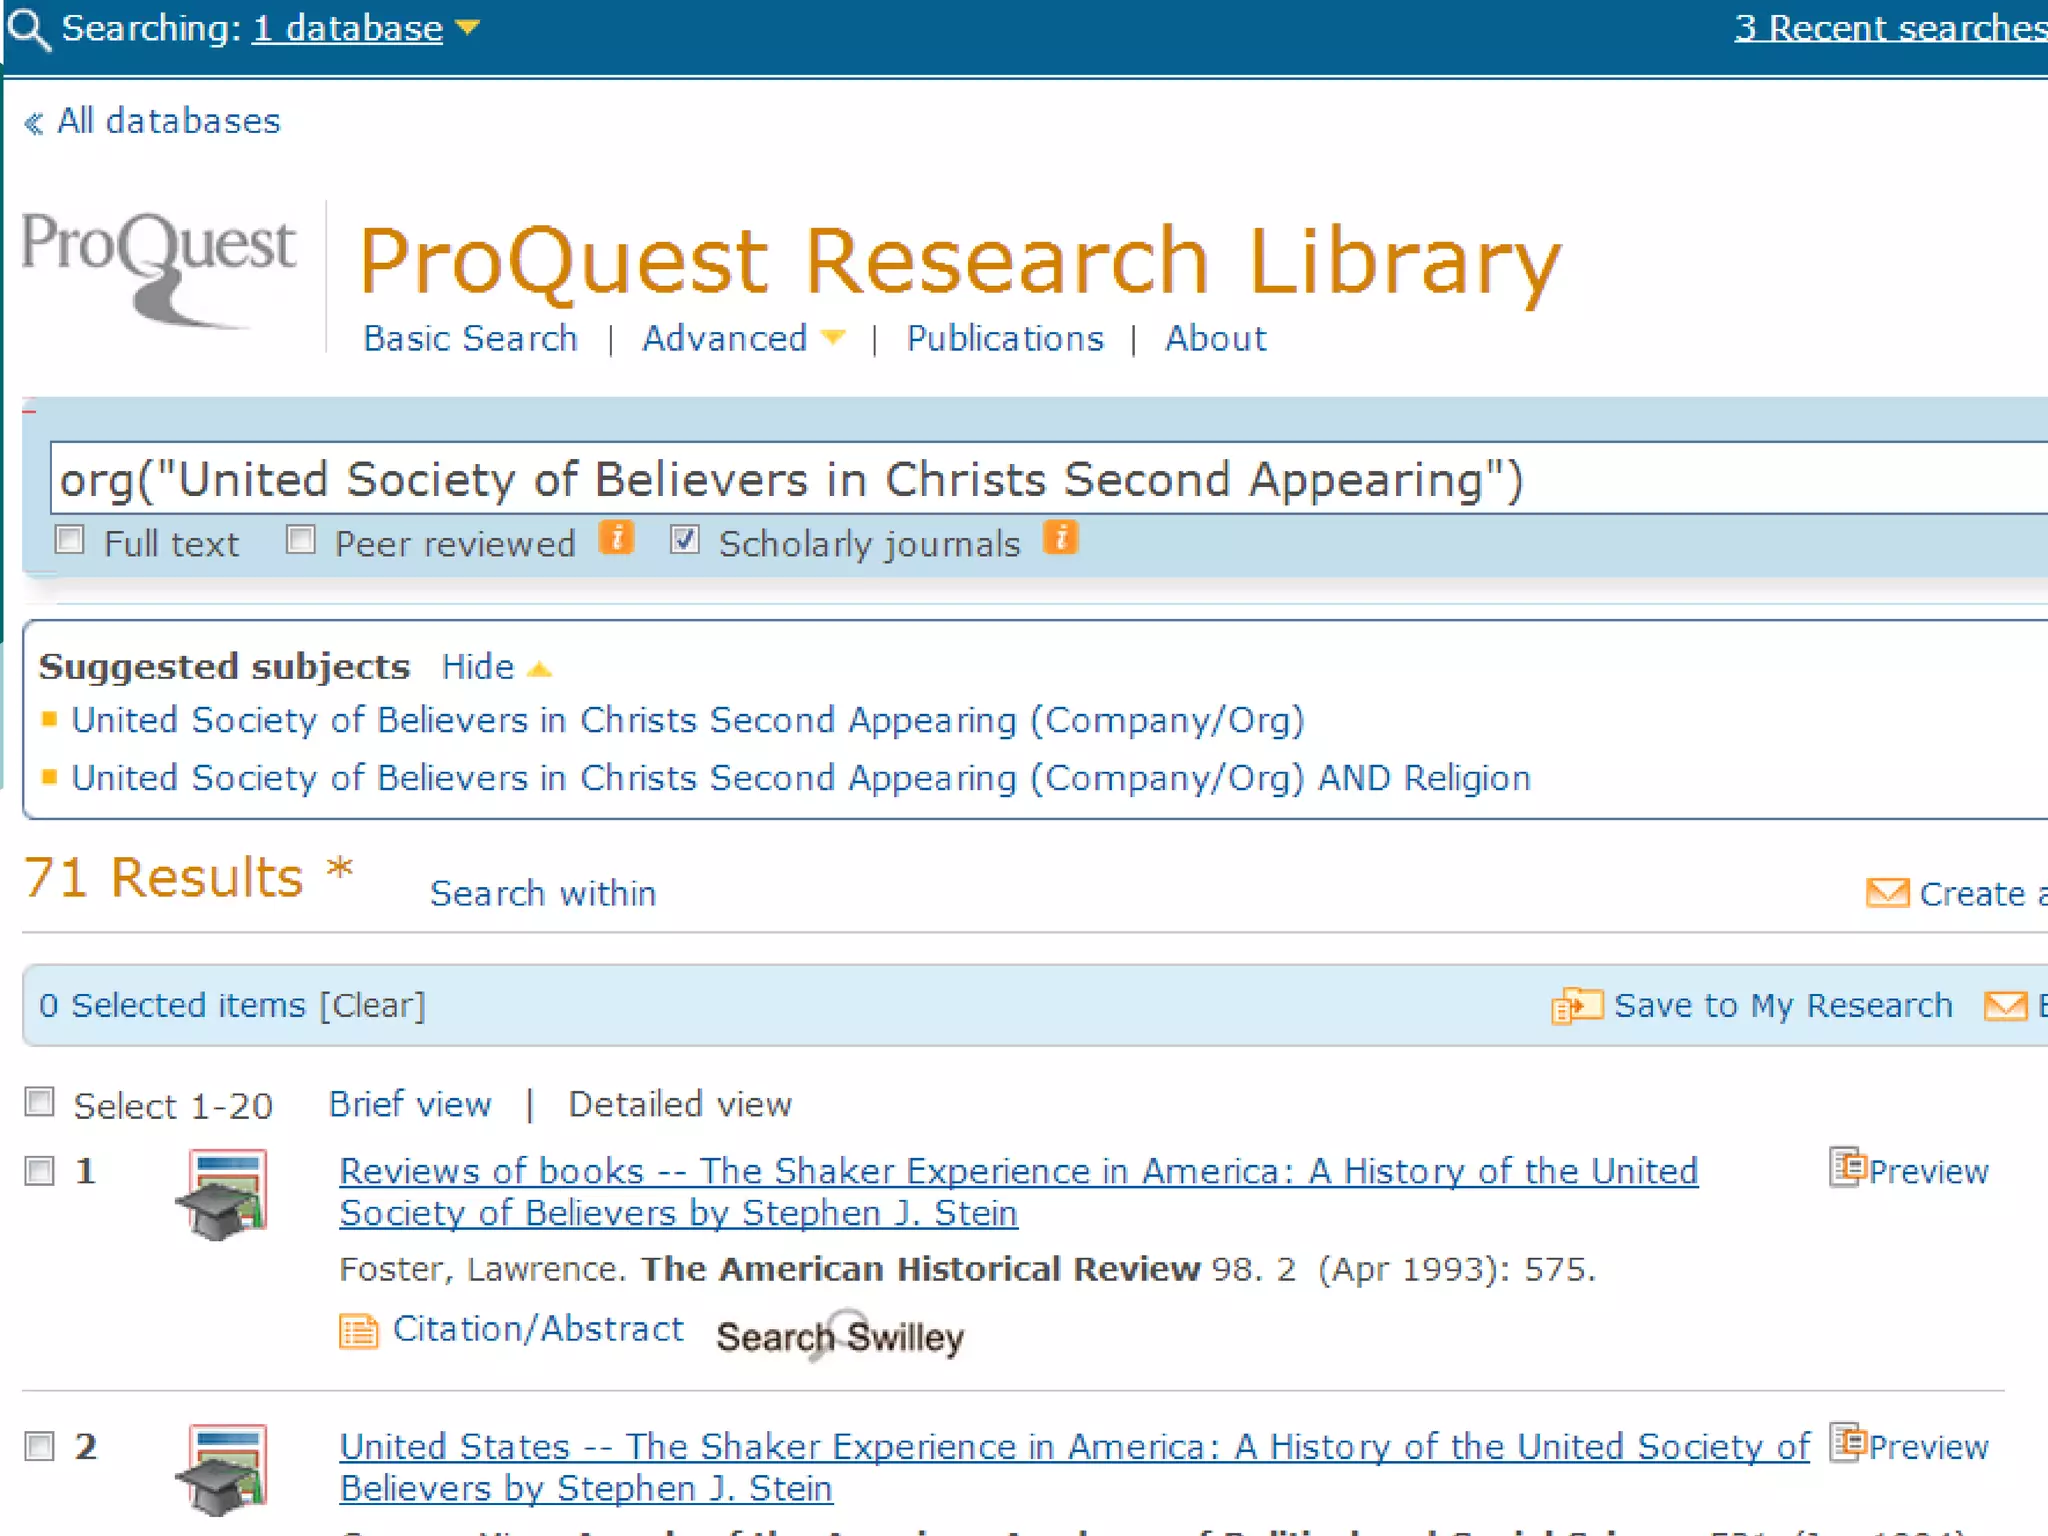Open the Advanced search dropdown
The height and width of the screenshot is (1536, 2048).
click(x=832, y=339)
